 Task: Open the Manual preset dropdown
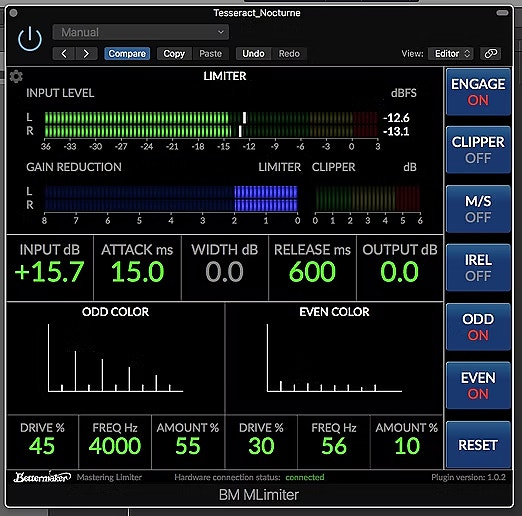tap(140, 32)
